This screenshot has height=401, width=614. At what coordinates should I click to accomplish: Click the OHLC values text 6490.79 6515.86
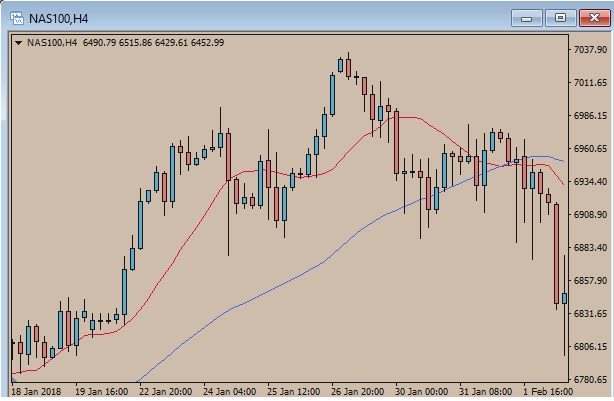click(x=117, y=42)
